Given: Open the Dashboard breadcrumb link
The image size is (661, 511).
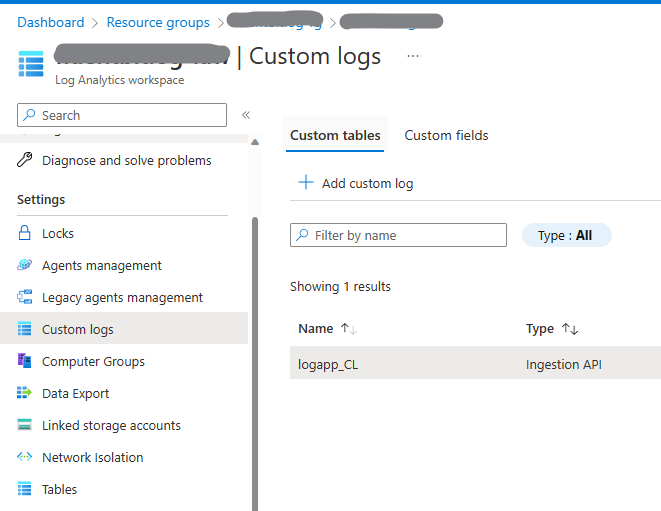Looking at the screenshot, I should tap(51, 22).
